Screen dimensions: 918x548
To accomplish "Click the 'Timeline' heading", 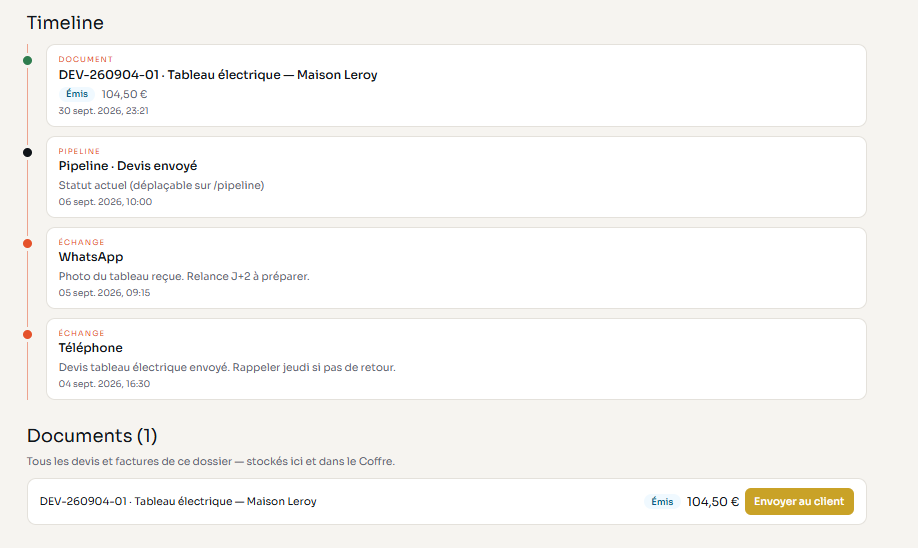I will coord(65,23).
